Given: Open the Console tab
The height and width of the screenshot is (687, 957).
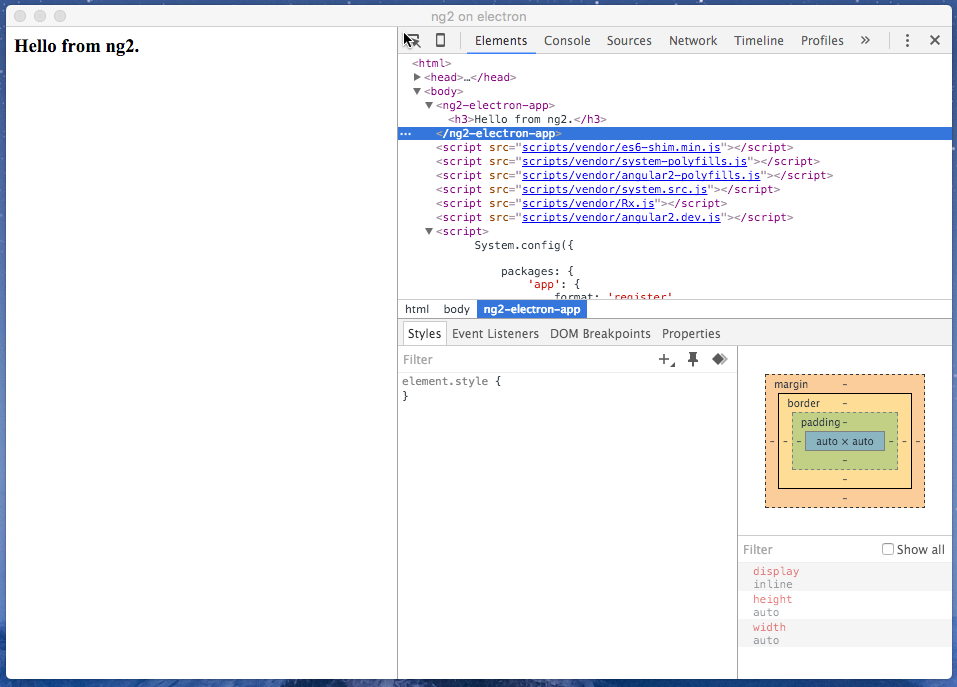Looking at the screenshot, I should 567,40.
